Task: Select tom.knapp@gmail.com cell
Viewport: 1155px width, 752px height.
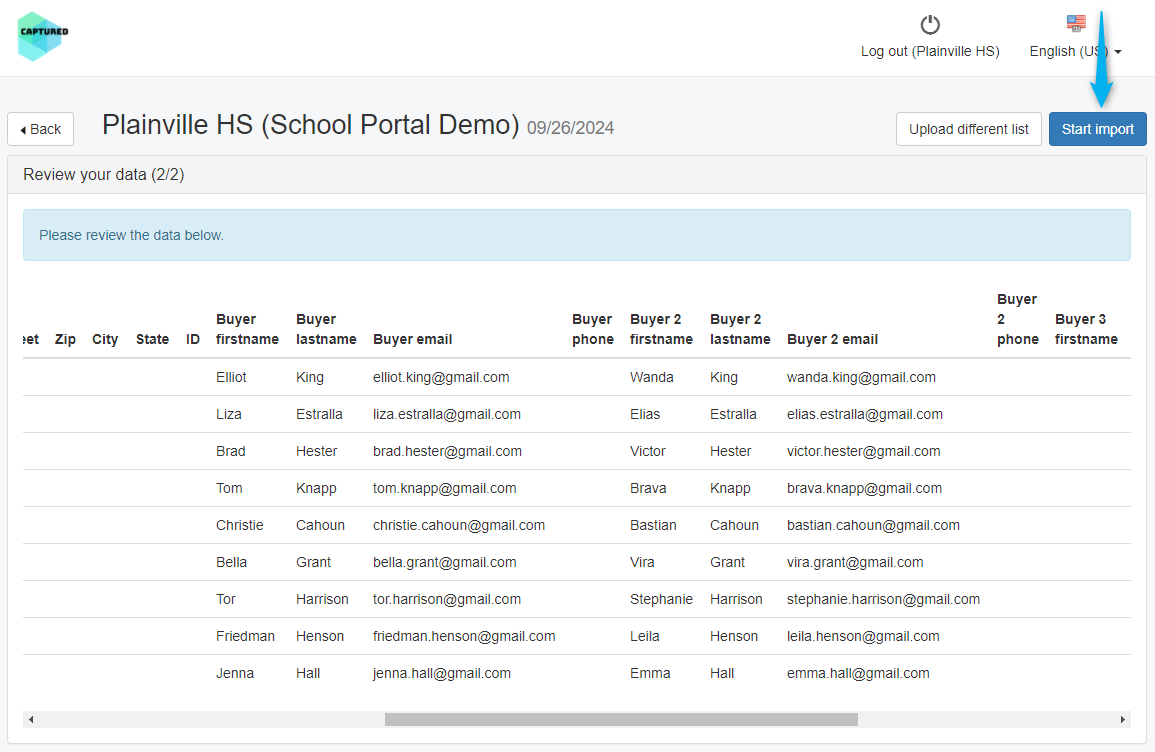Action: [x=445, y=488]
